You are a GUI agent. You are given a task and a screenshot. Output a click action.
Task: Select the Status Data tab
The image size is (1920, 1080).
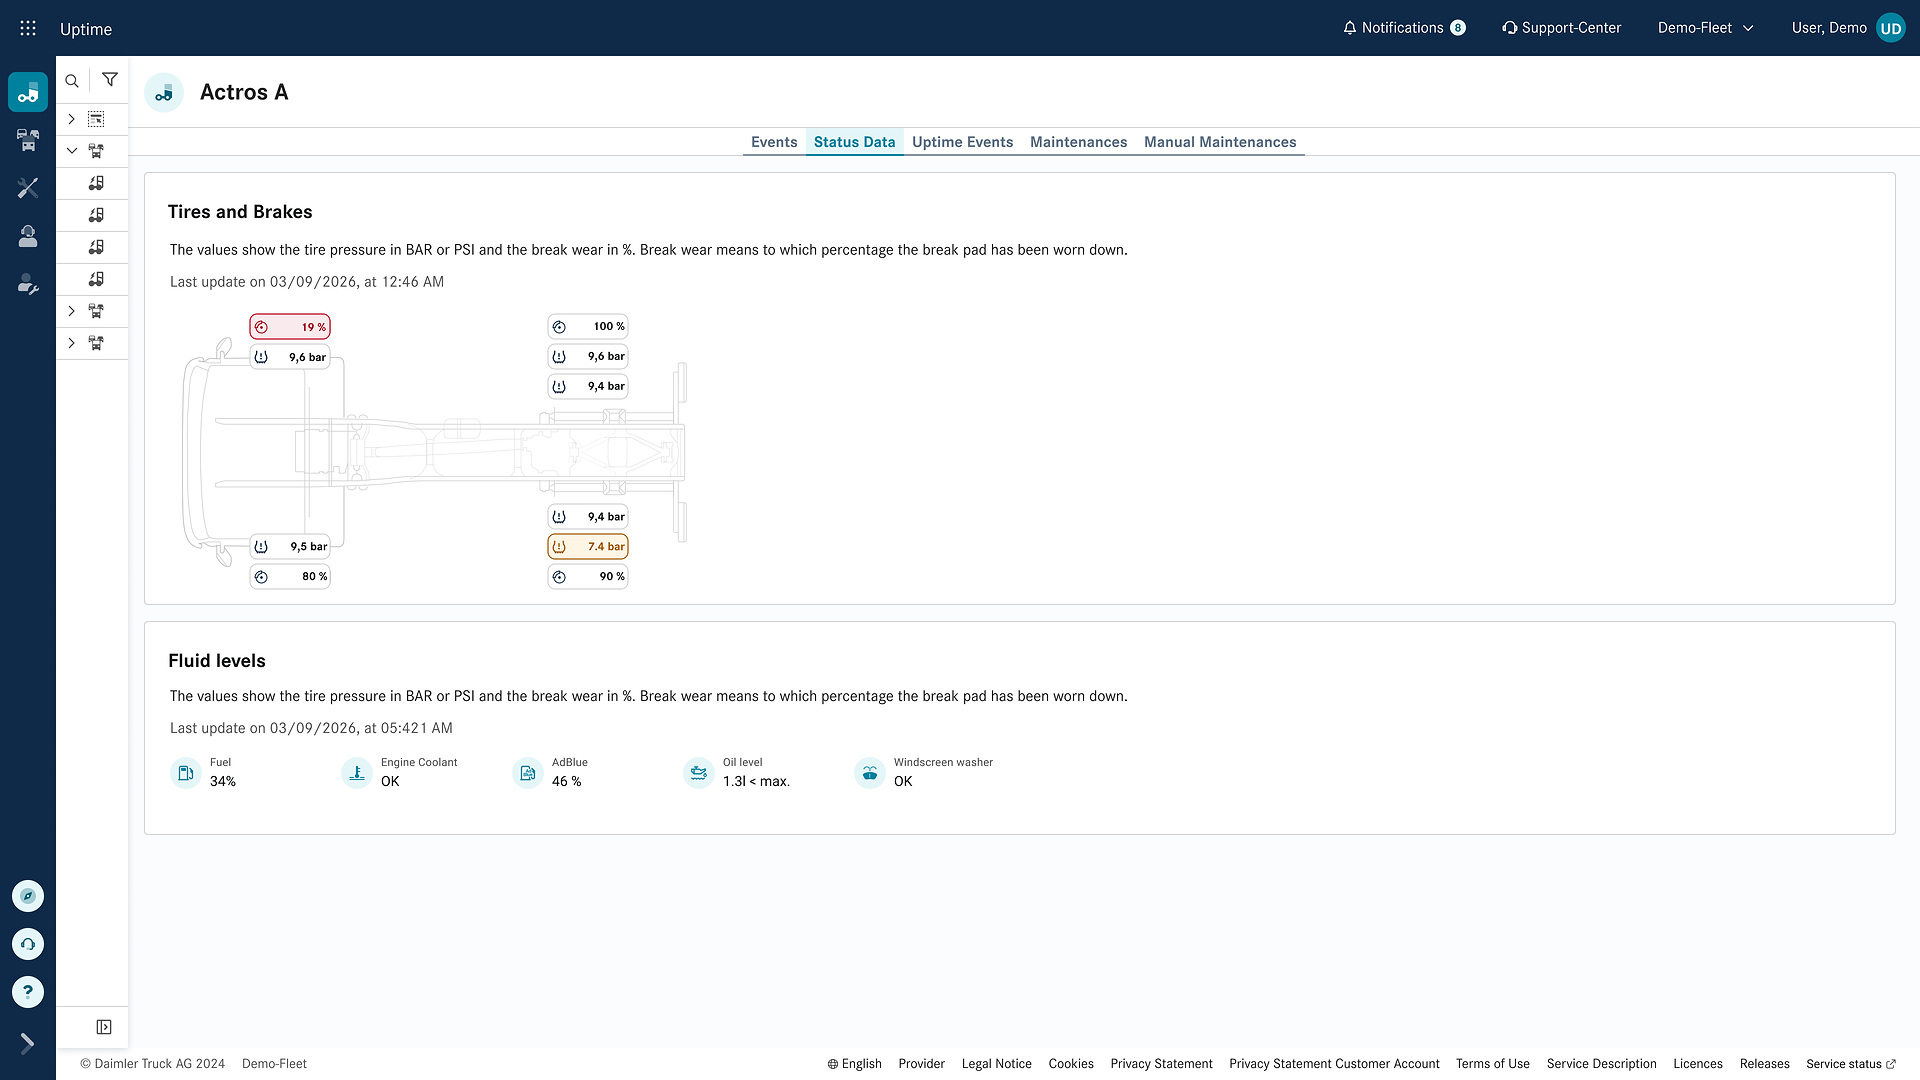[x=854, y=142]
